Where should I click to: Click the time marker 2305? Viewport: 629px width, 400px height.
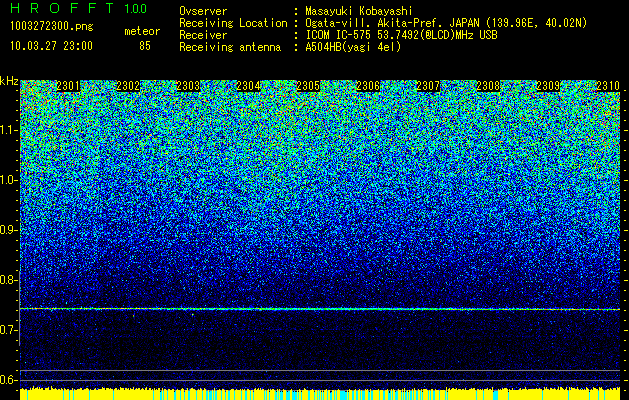[x=308, y=86]
